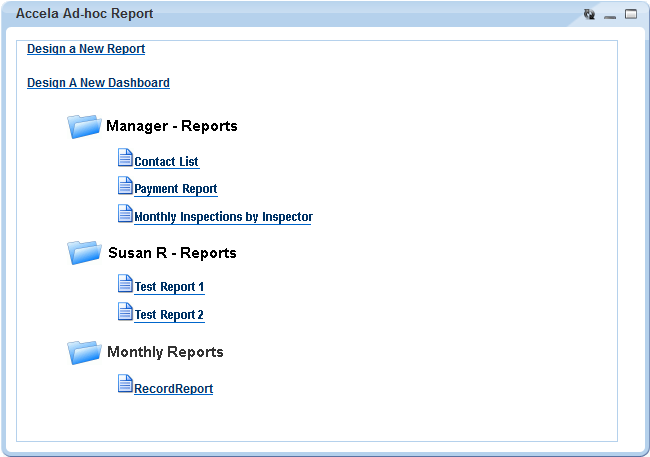
Task: Select the document icon next to Test Report 1
Action: [125, 284]
